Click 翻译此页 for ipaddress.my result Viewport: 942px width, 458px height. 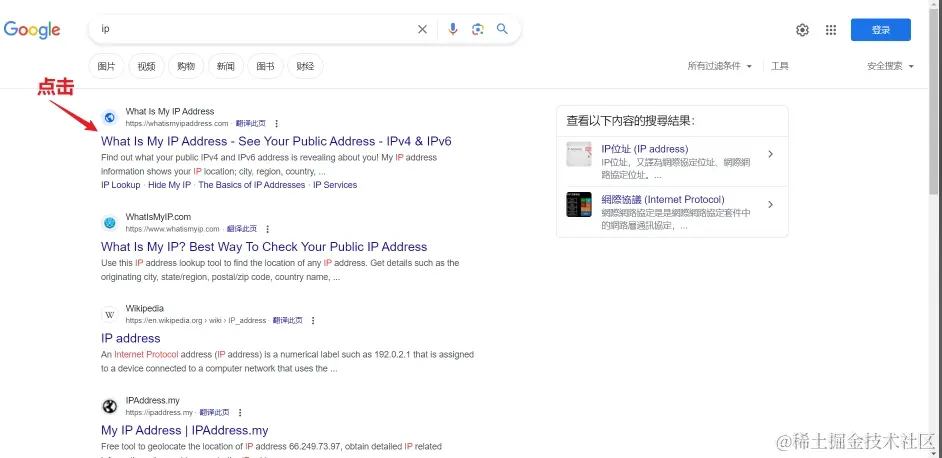(x=214, y=413)
